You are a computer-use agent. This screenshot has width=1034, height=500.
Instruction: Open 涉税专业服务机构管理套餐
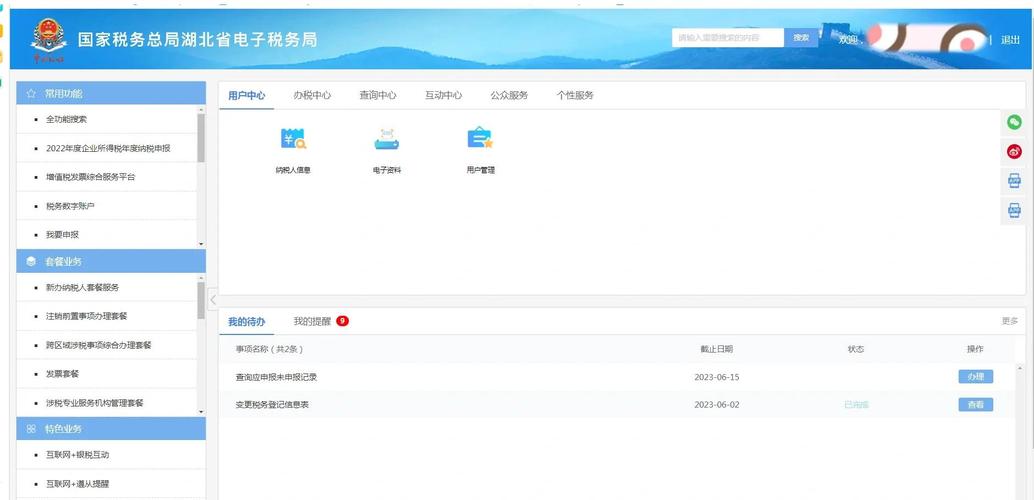(94, 402)
